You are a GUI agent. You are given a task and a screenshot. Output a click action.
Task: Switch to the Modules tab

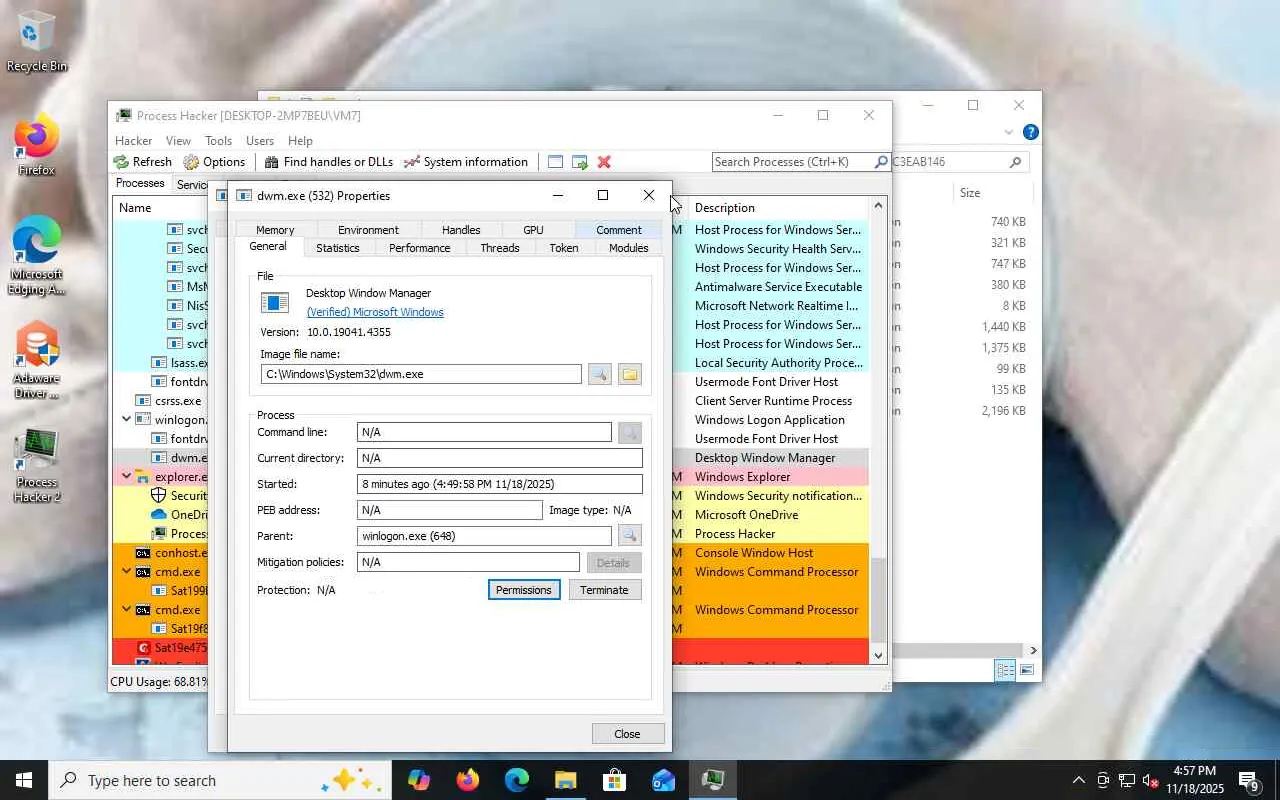coord(629,248)
